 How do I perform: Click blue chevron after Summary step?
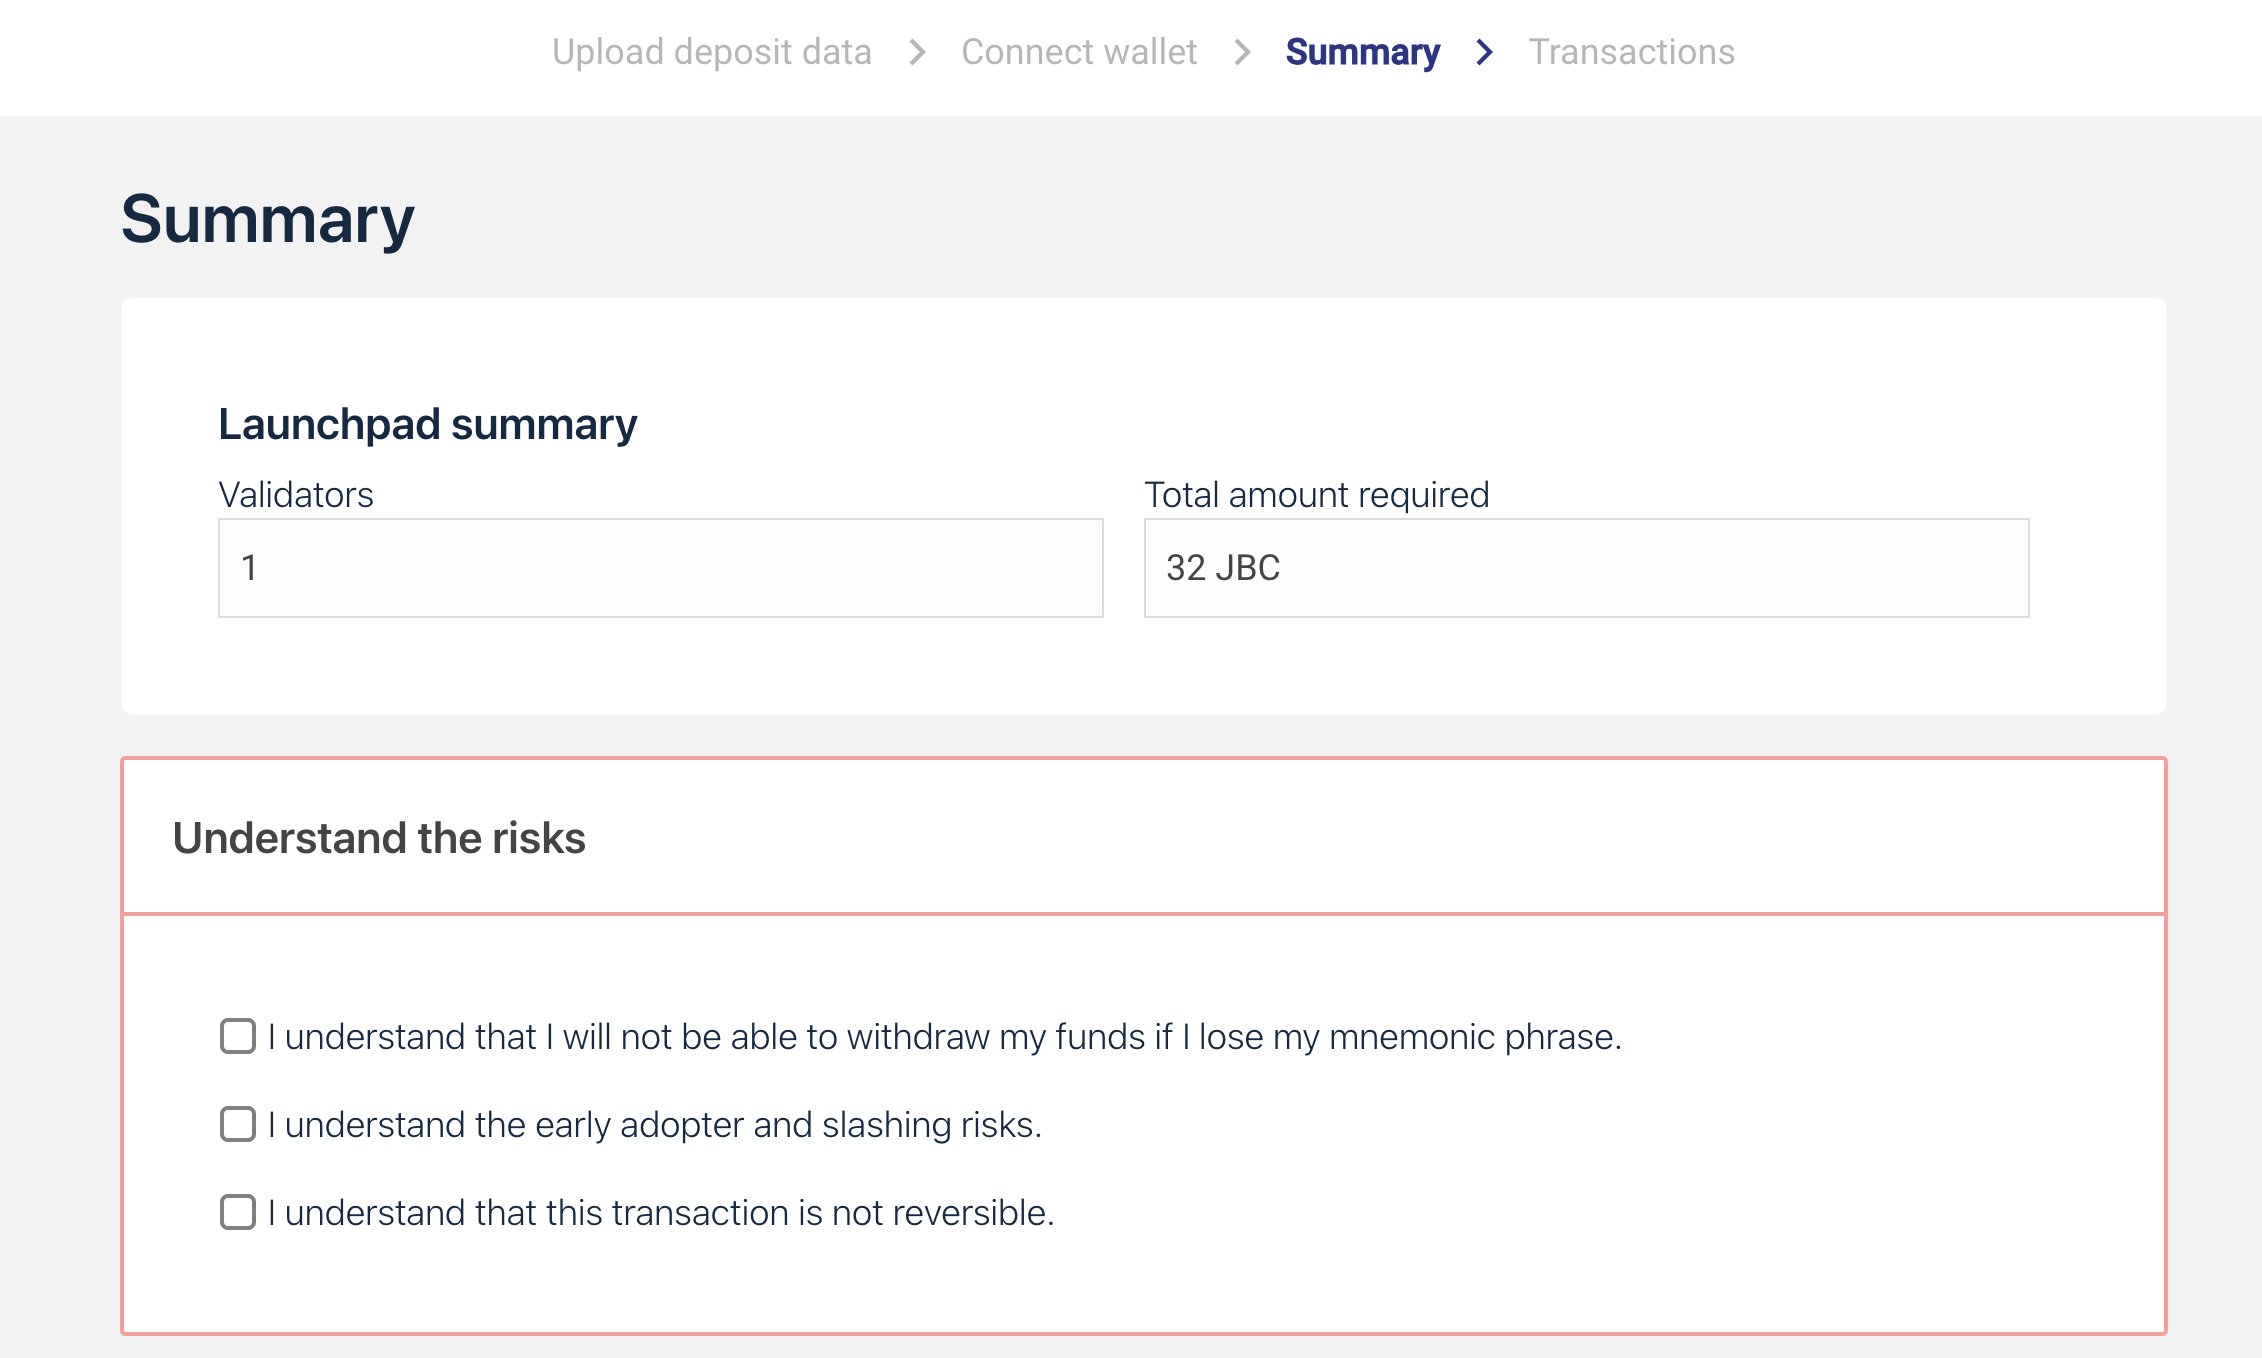pyautogui.click(x=1485, y=52)
